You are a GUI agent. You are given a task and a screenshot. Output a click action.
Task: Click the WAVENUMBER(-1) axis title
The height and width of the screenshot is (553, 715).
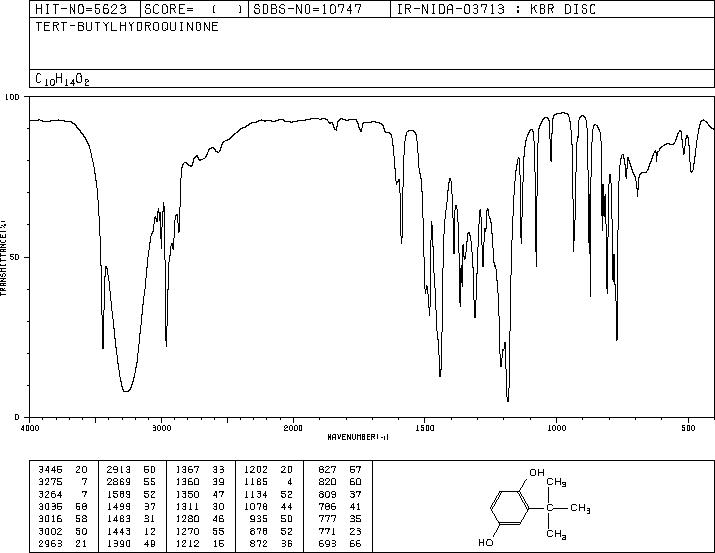358,437
